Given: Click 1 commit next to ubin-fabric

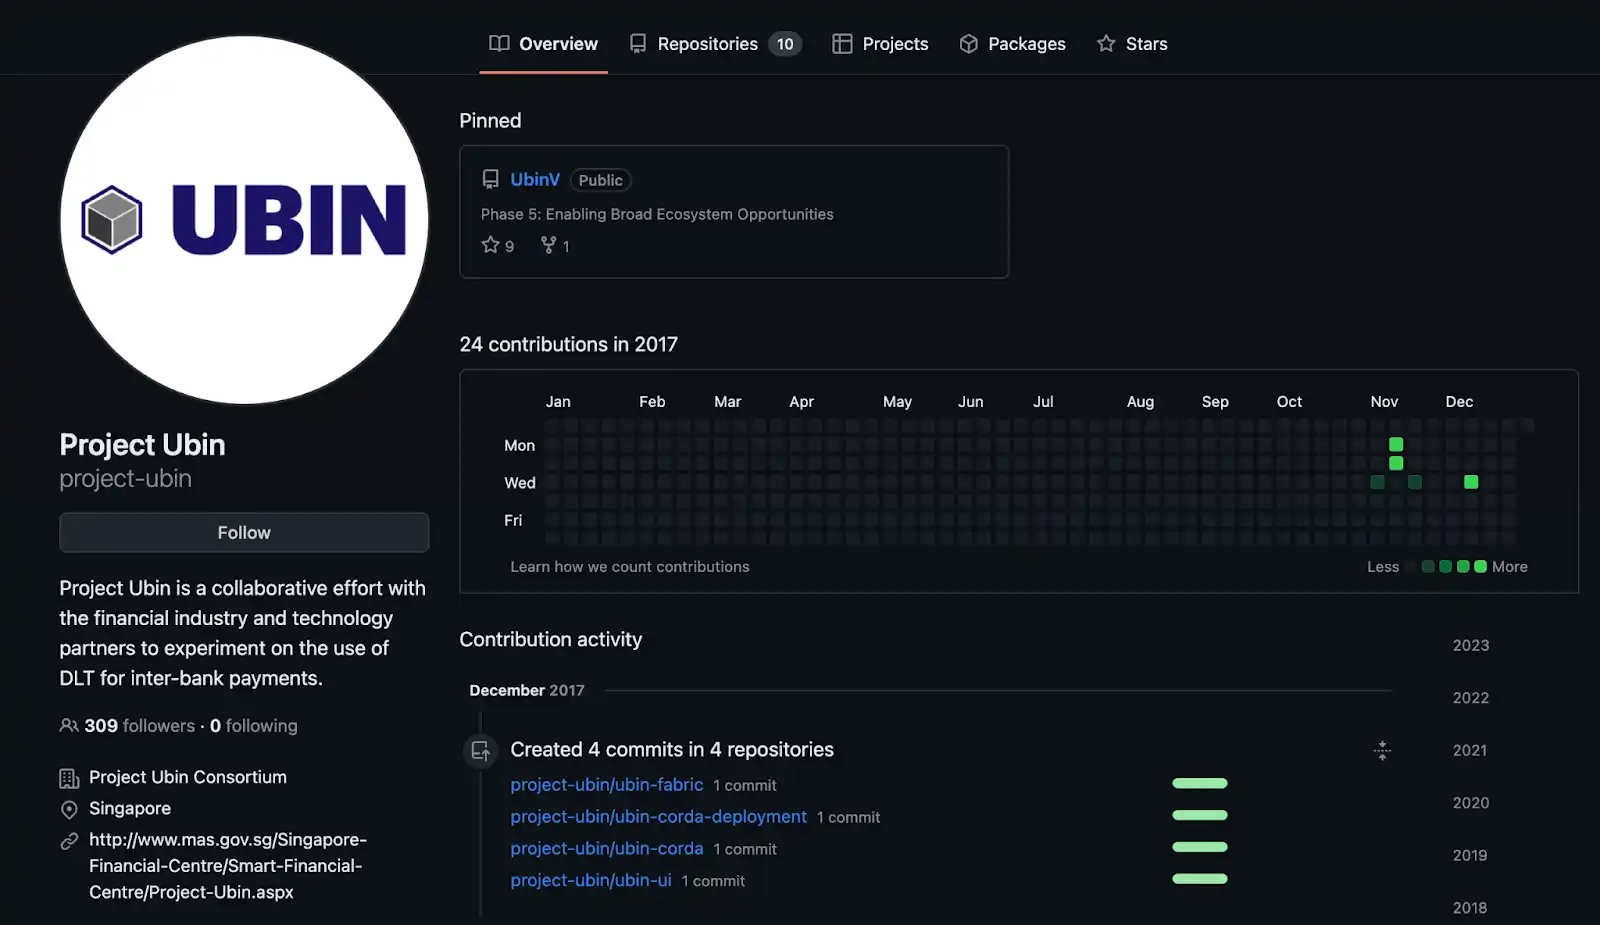Looking at the screenshot, I should click(x=745, y=786).
